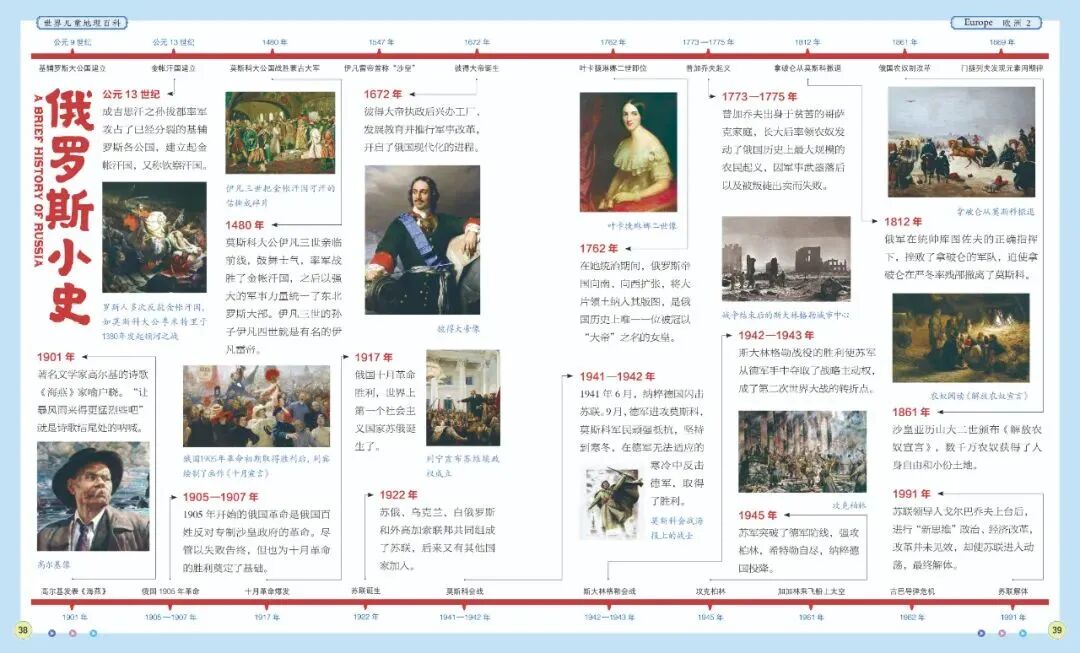1080x653 pixels.
Task: Click the 1922年 marker on bottom timeline
Action: coord(366,617)
